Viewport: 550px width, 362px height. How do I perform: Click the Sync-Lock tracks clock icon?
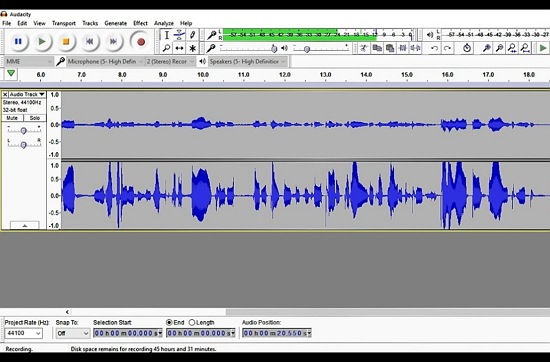(x=467, y=48)
